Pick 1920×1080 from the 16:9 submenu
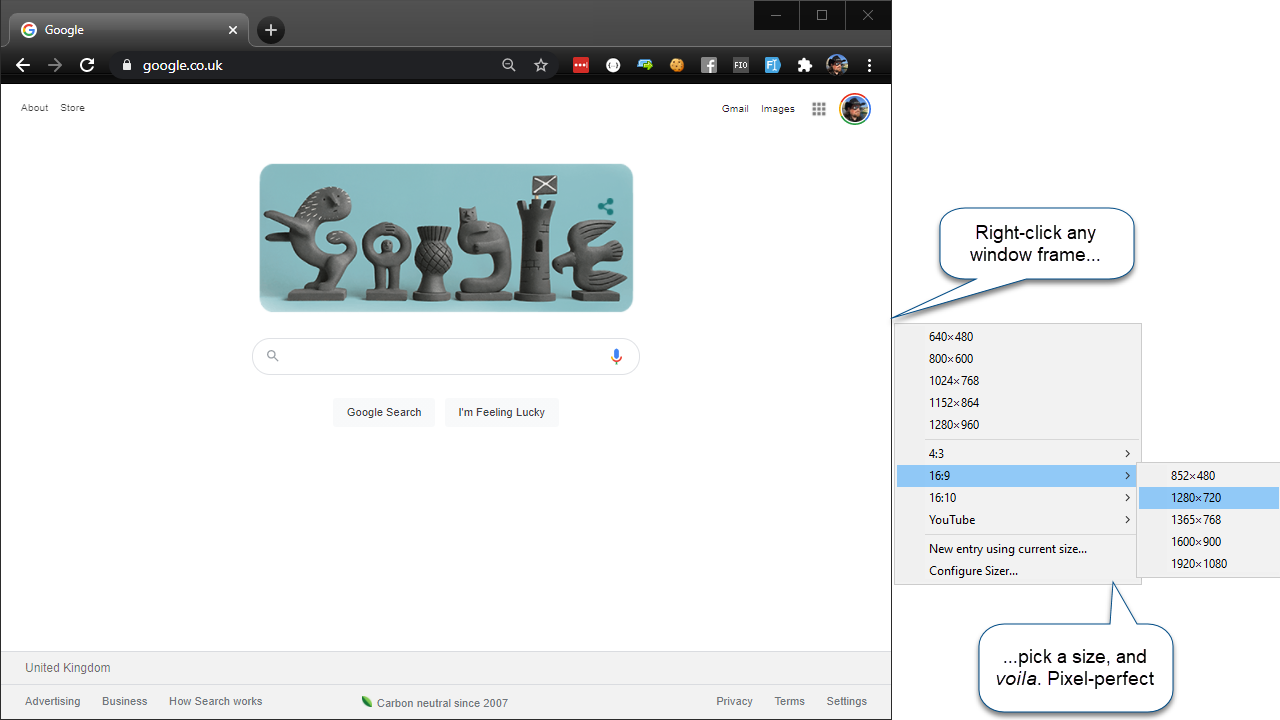The width and height of the screenshot is (1280, 720). tap(1209, 564)
